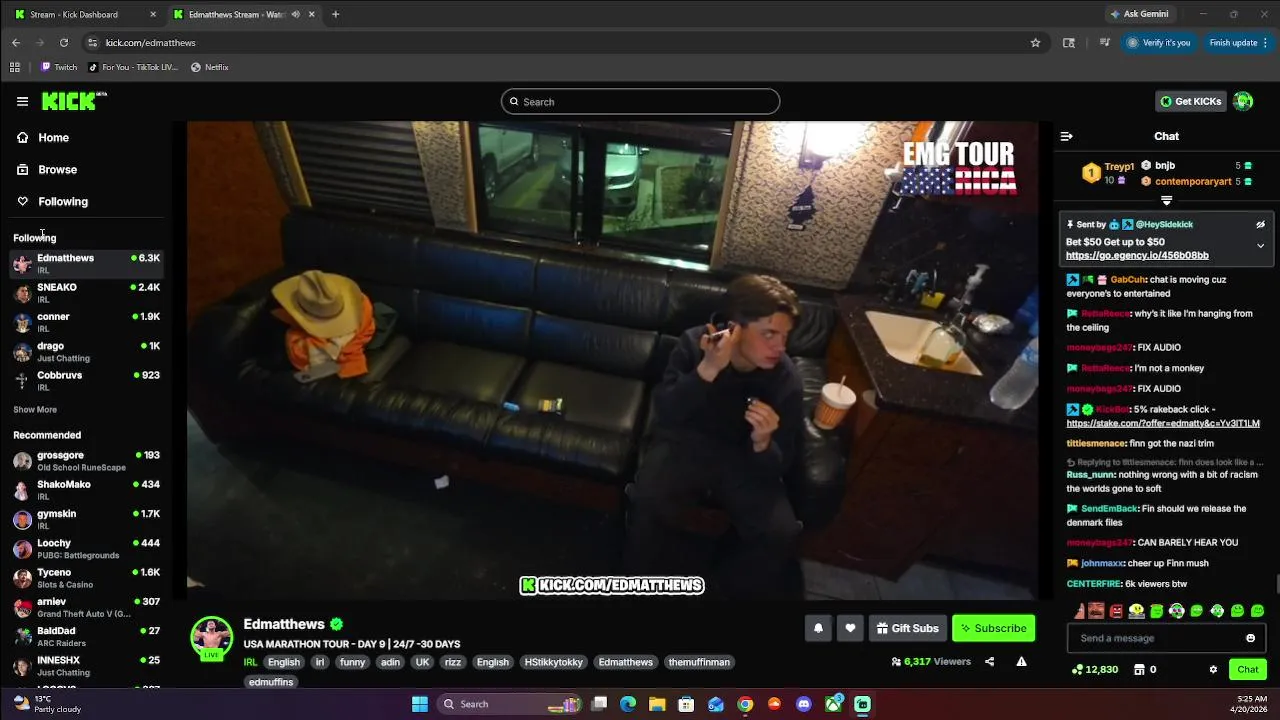Open the Twitch bookmark
This screenshot has height=720, width=1280.
click(x=59, y=67)
